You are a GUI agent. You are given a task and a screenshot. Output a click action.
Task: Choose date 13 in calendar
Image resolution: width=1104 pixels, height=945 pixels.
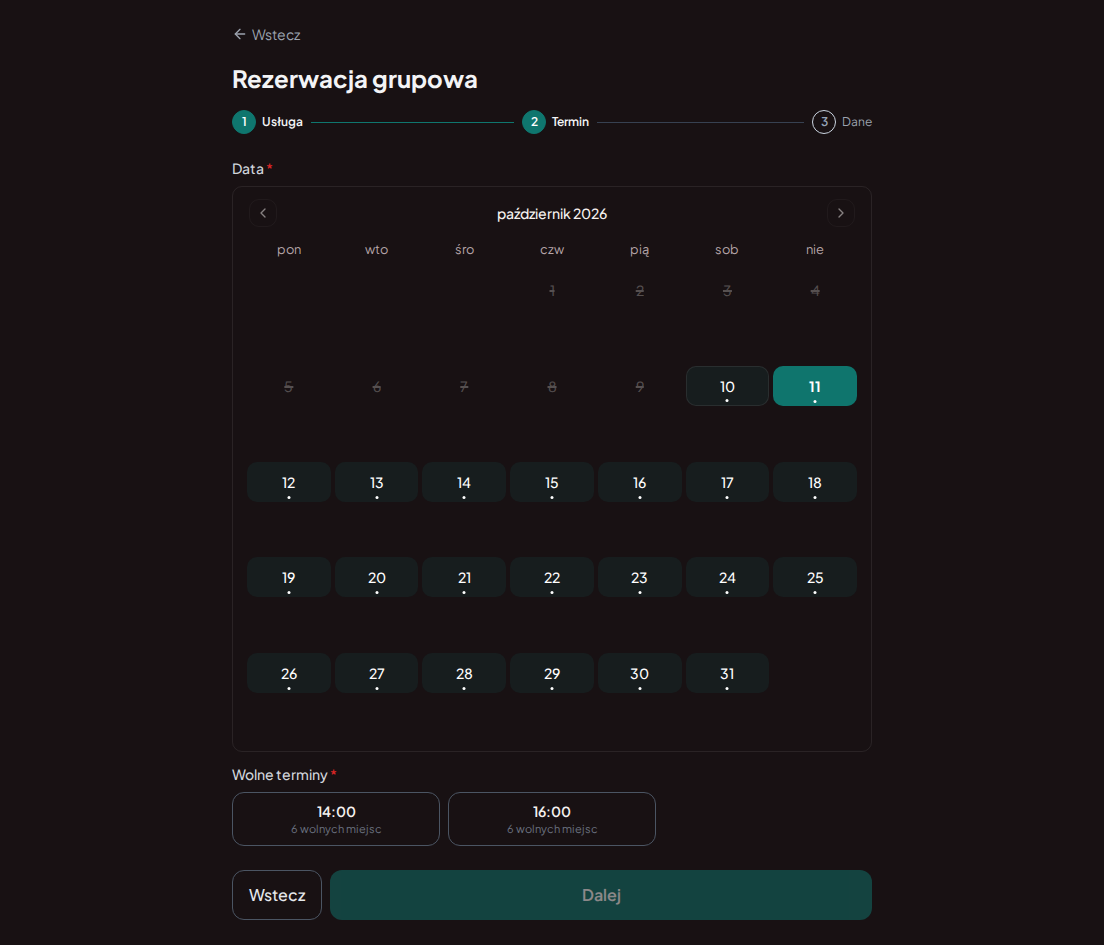pos(377,482)
